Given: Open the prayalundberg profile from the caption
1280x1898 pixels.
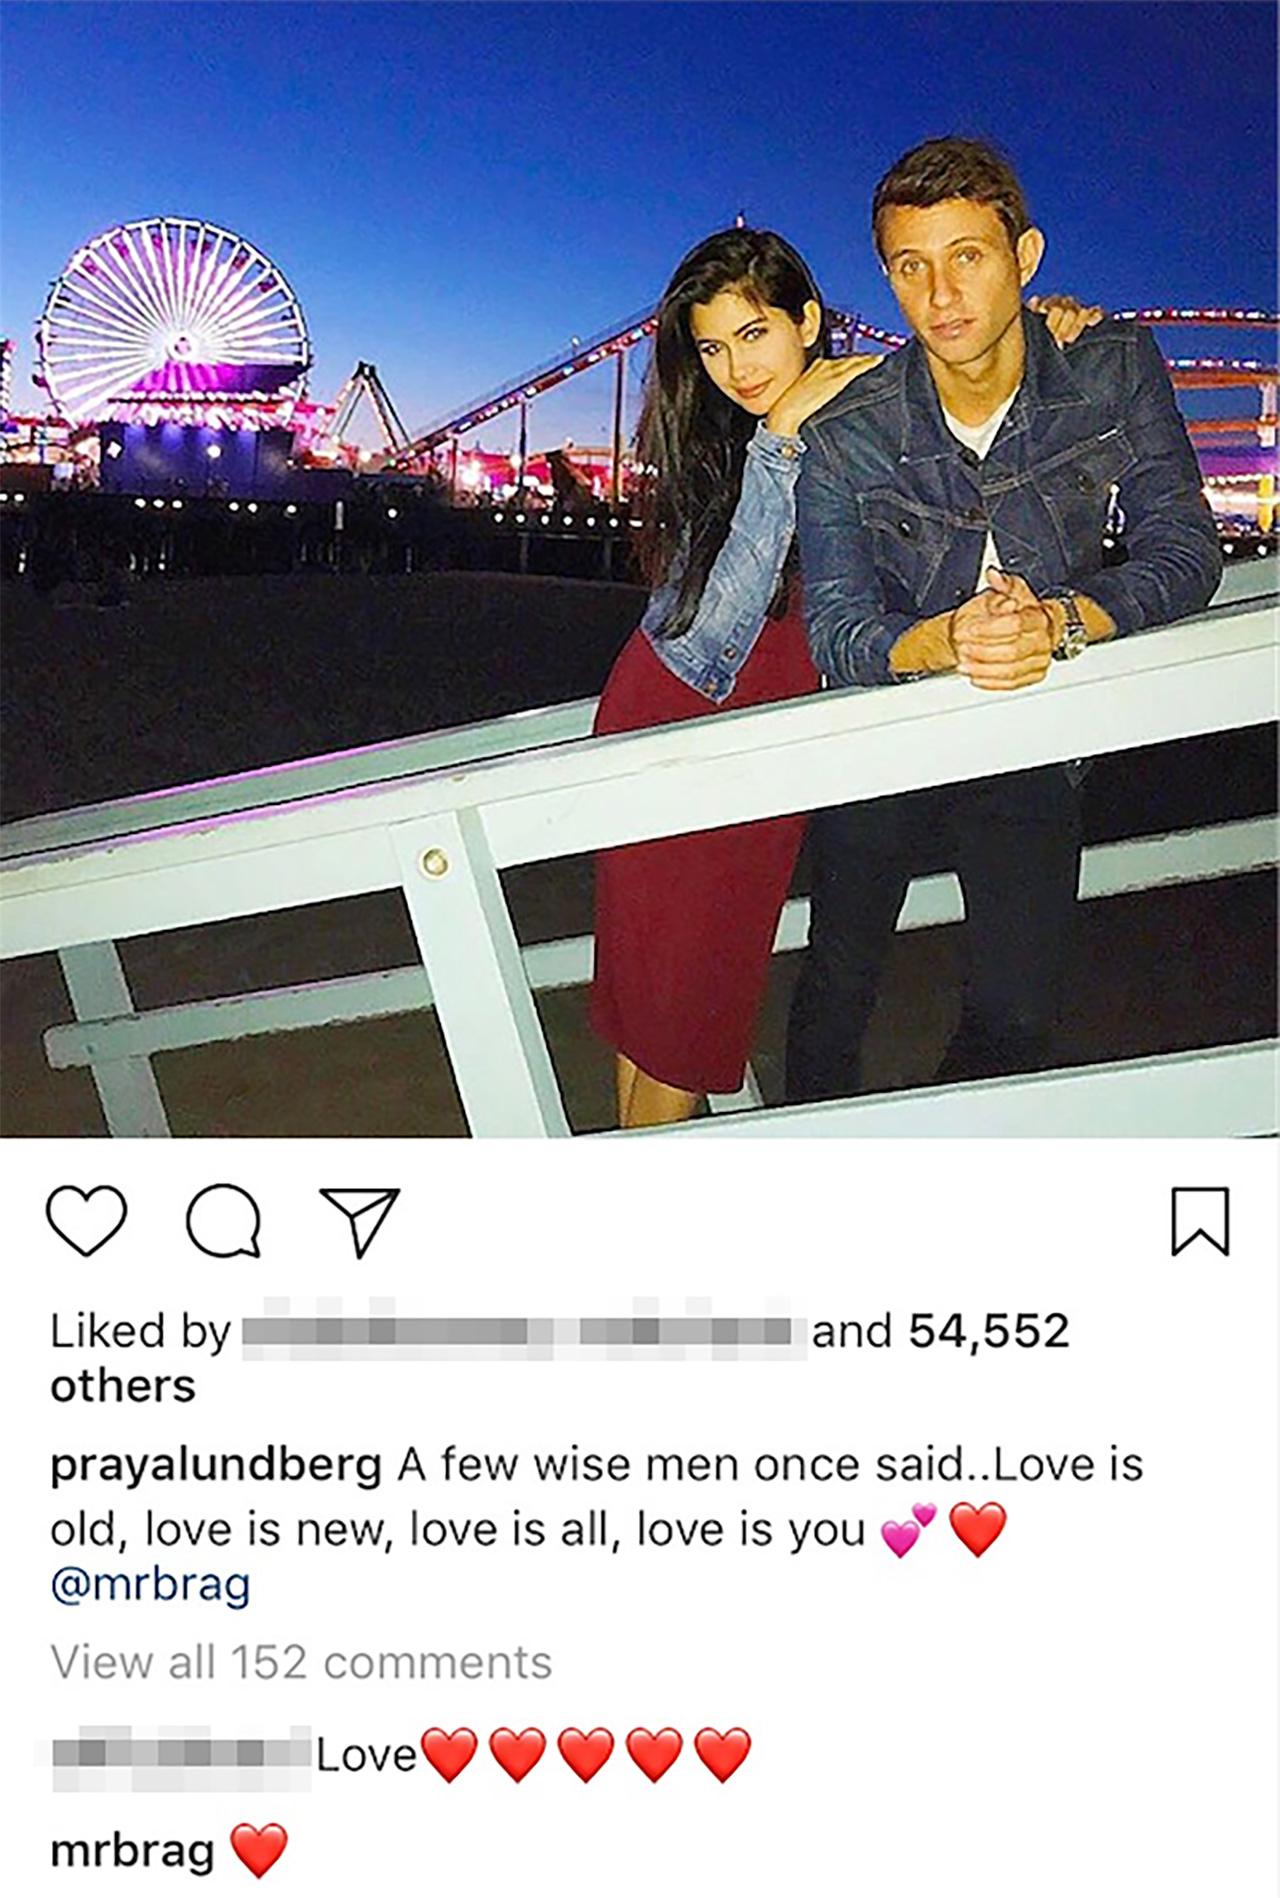Looking at the screenshot, I should coord(216,1467).
